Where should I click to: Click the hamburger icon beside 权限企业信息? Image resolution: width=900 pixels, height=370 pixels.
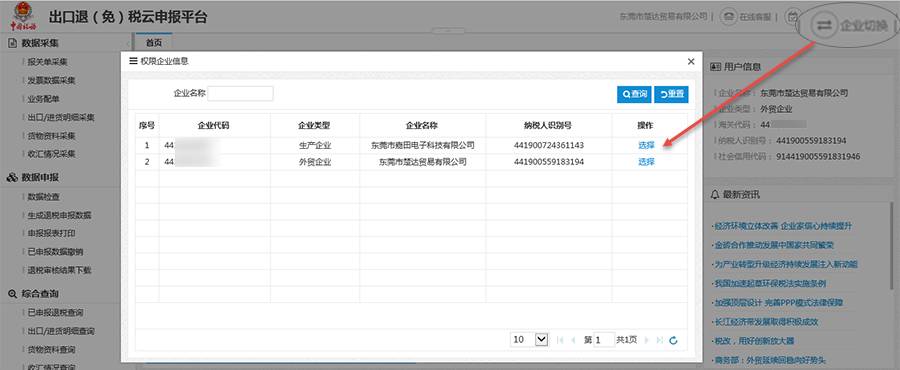[133, 61]
